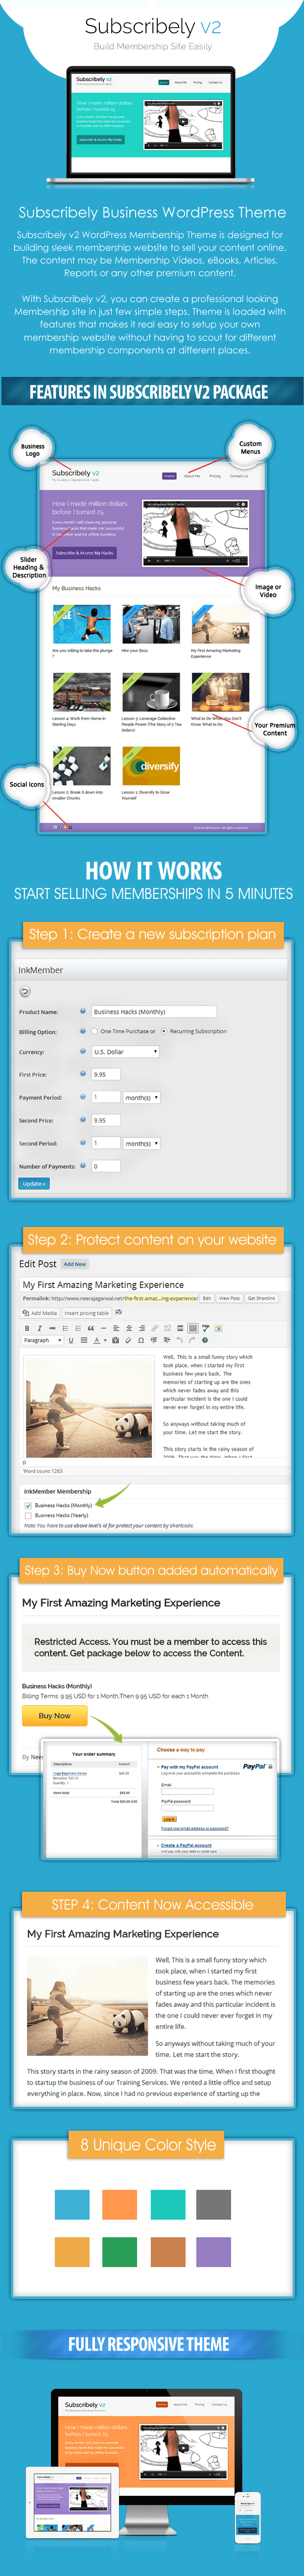The width and height of the screenshot is (304, 2576).
Task: Click Add New next to Edit Post
Action: 75,1264
